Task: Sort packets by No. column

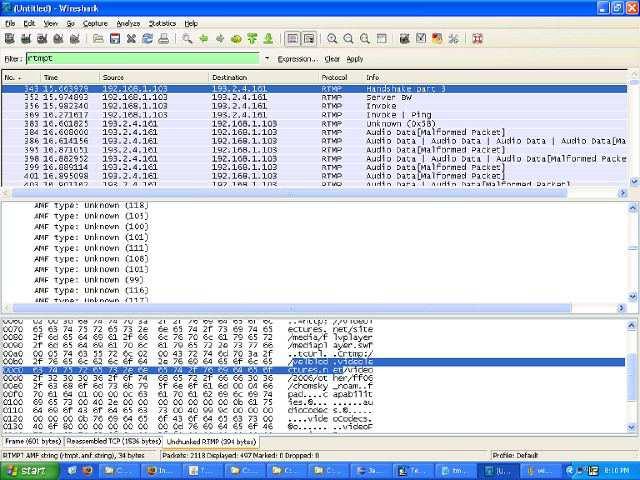Action: tap(21, 77)
